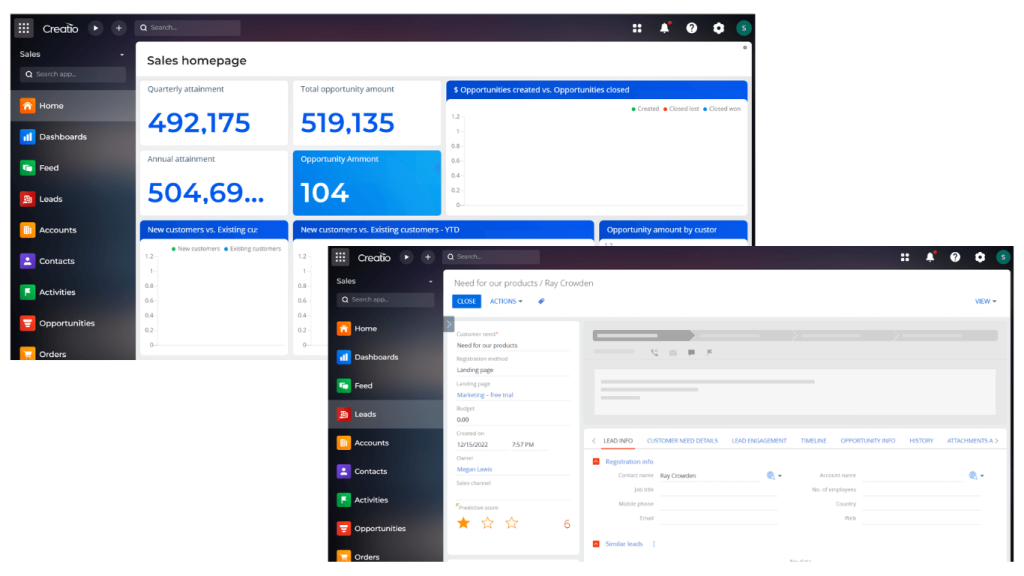Click the call icon on the lead record

652,354
